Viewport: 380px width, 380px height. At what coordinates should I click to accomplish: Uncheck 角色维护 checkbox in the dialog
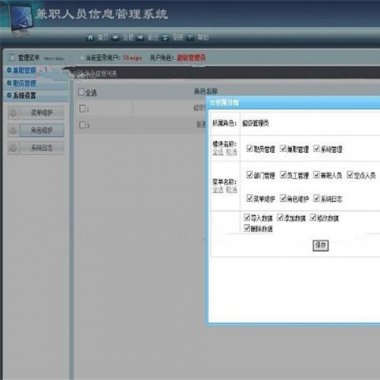point(283,198)
